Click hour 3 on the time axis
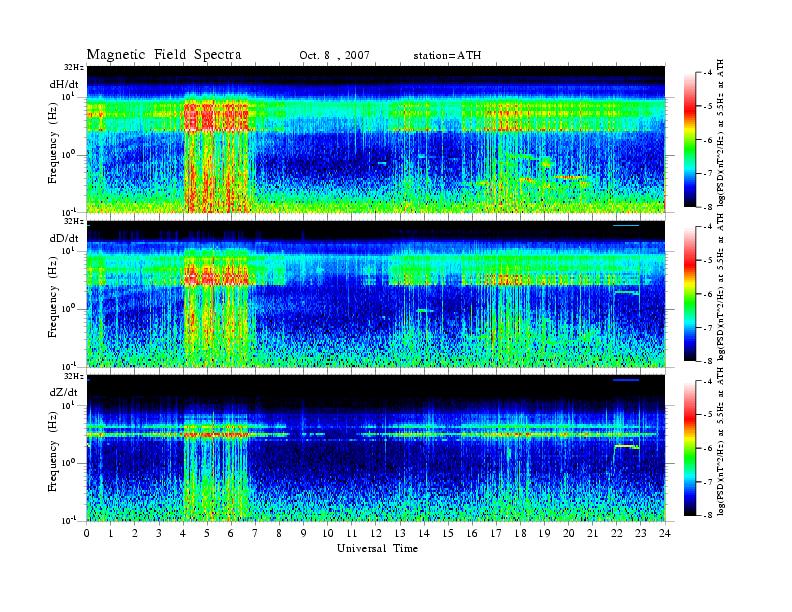 coord(159,534)
